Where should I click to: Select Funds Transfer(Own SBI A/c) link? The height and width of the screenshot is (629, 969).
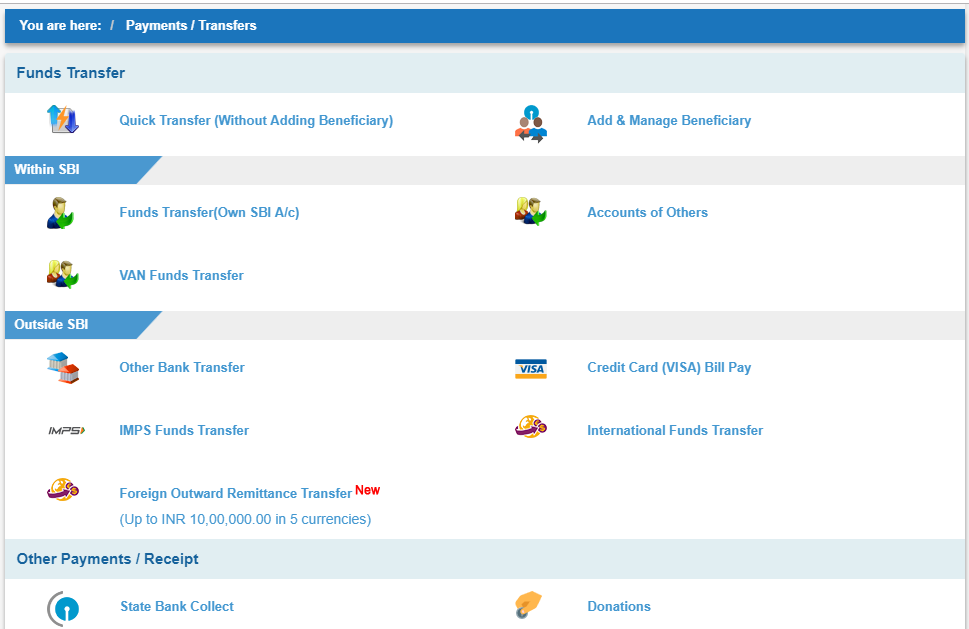[x=209, y=213]
